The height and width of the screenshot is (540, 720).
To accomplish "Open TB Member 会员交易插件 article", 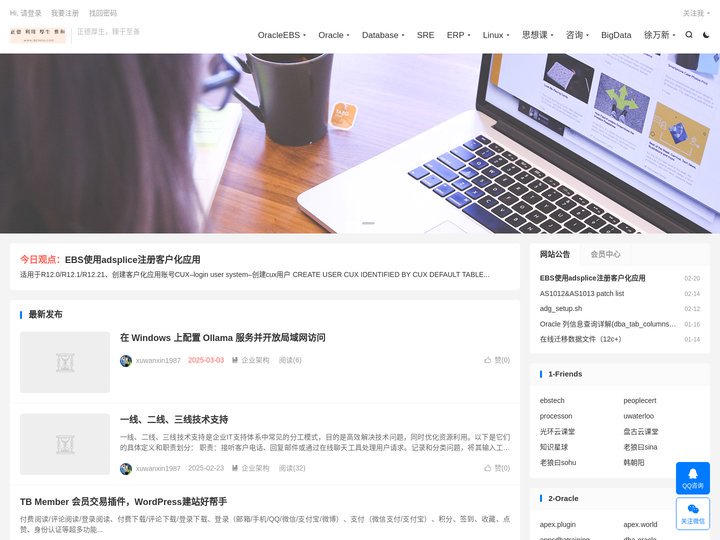I will (123, 501).
